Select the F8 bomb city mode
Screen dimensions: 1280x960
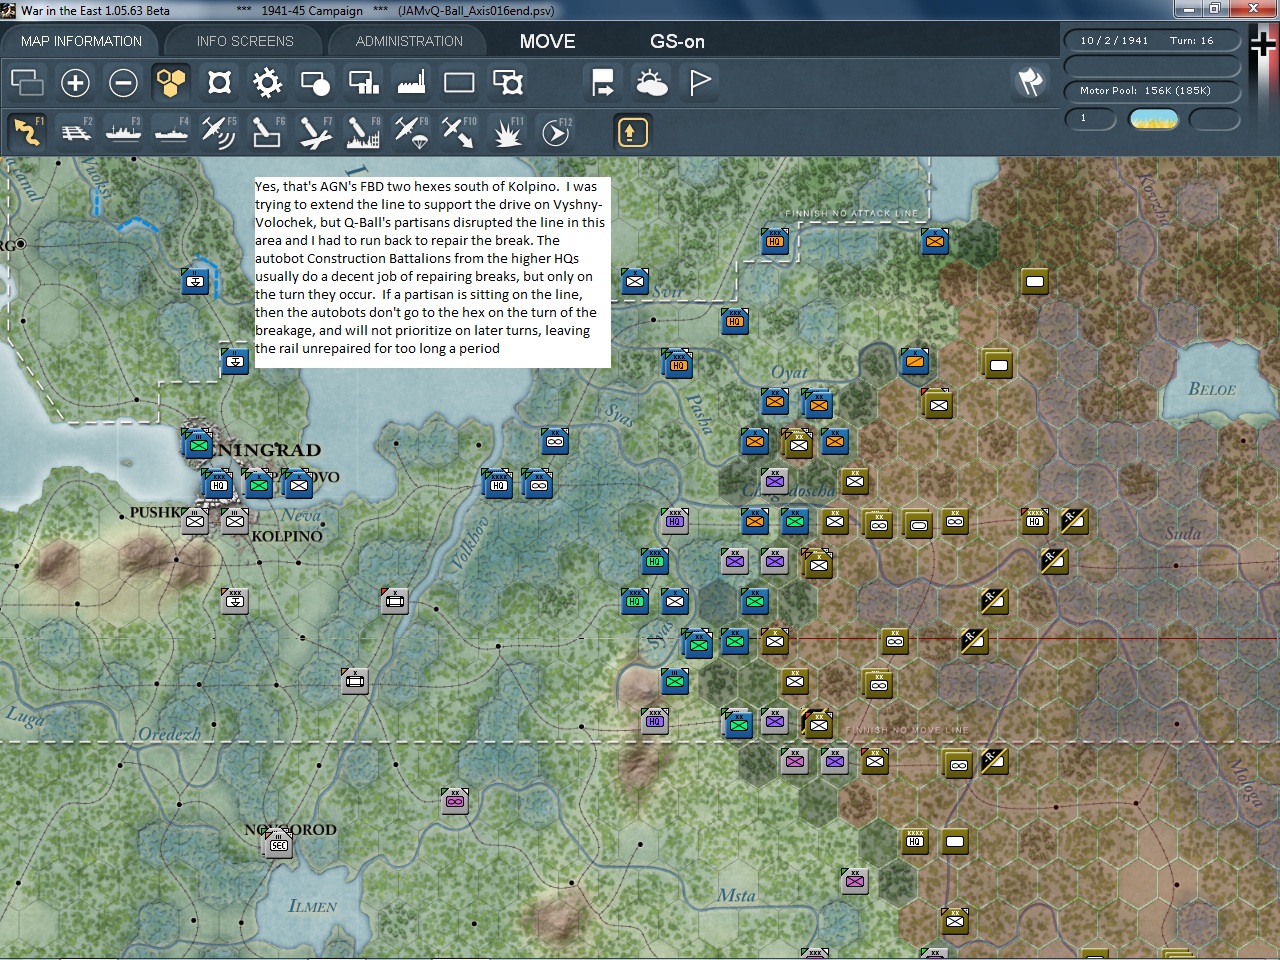click(x=363, y=132)
